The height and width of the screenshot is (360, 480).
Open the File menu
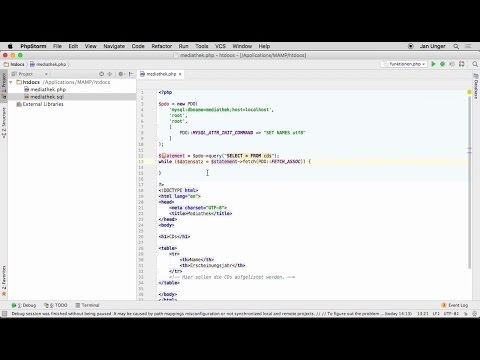(x=57, y=46)
